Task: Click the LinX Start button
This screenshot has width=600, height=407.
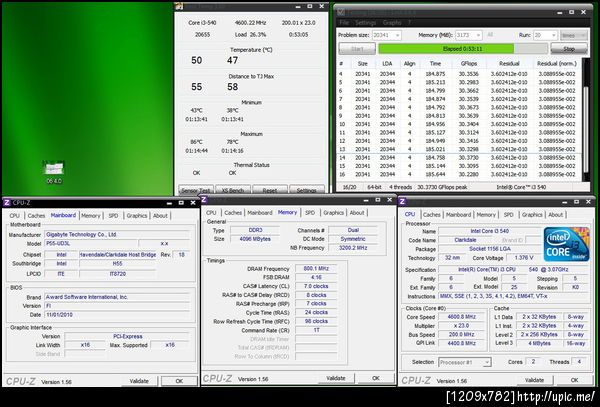Action: (357, 49)
